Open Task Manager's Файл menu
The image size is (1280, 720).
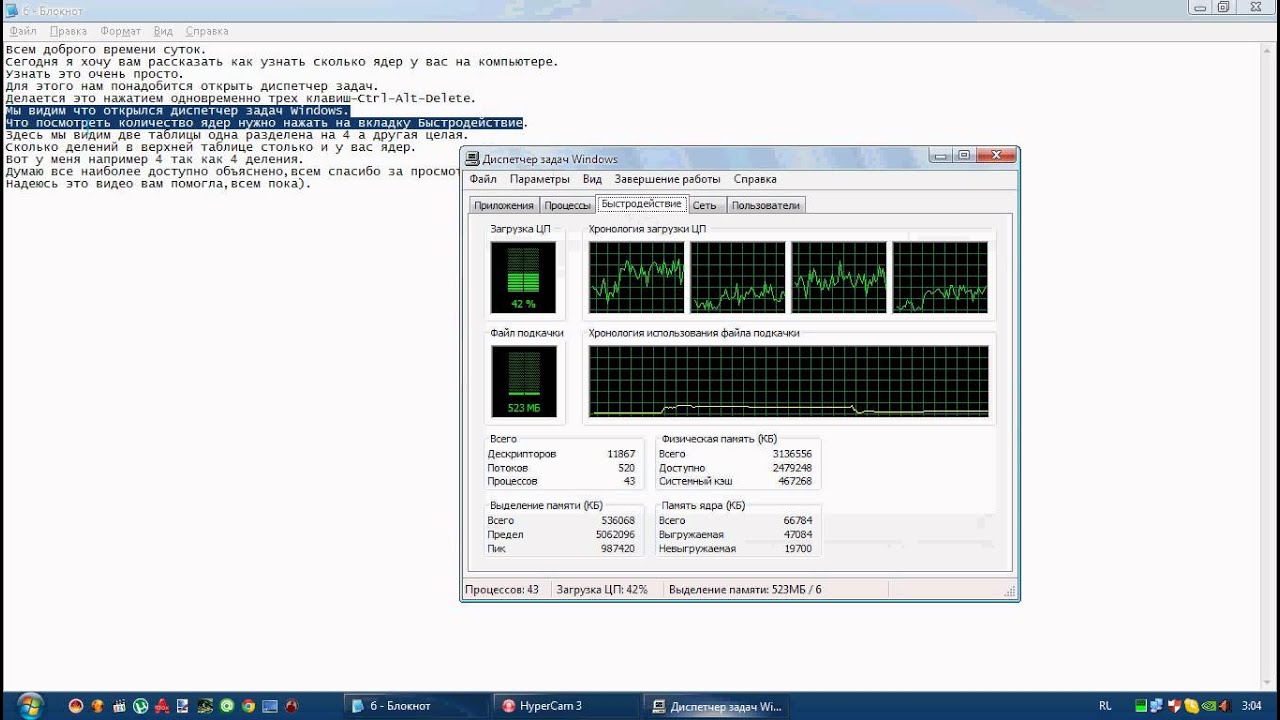point(483,179)
